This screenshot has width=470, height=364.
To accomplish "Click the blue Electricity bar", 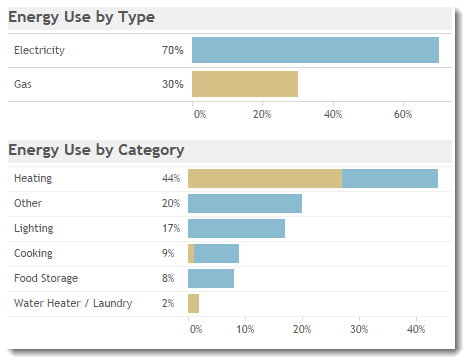I will tap(315, 50).
